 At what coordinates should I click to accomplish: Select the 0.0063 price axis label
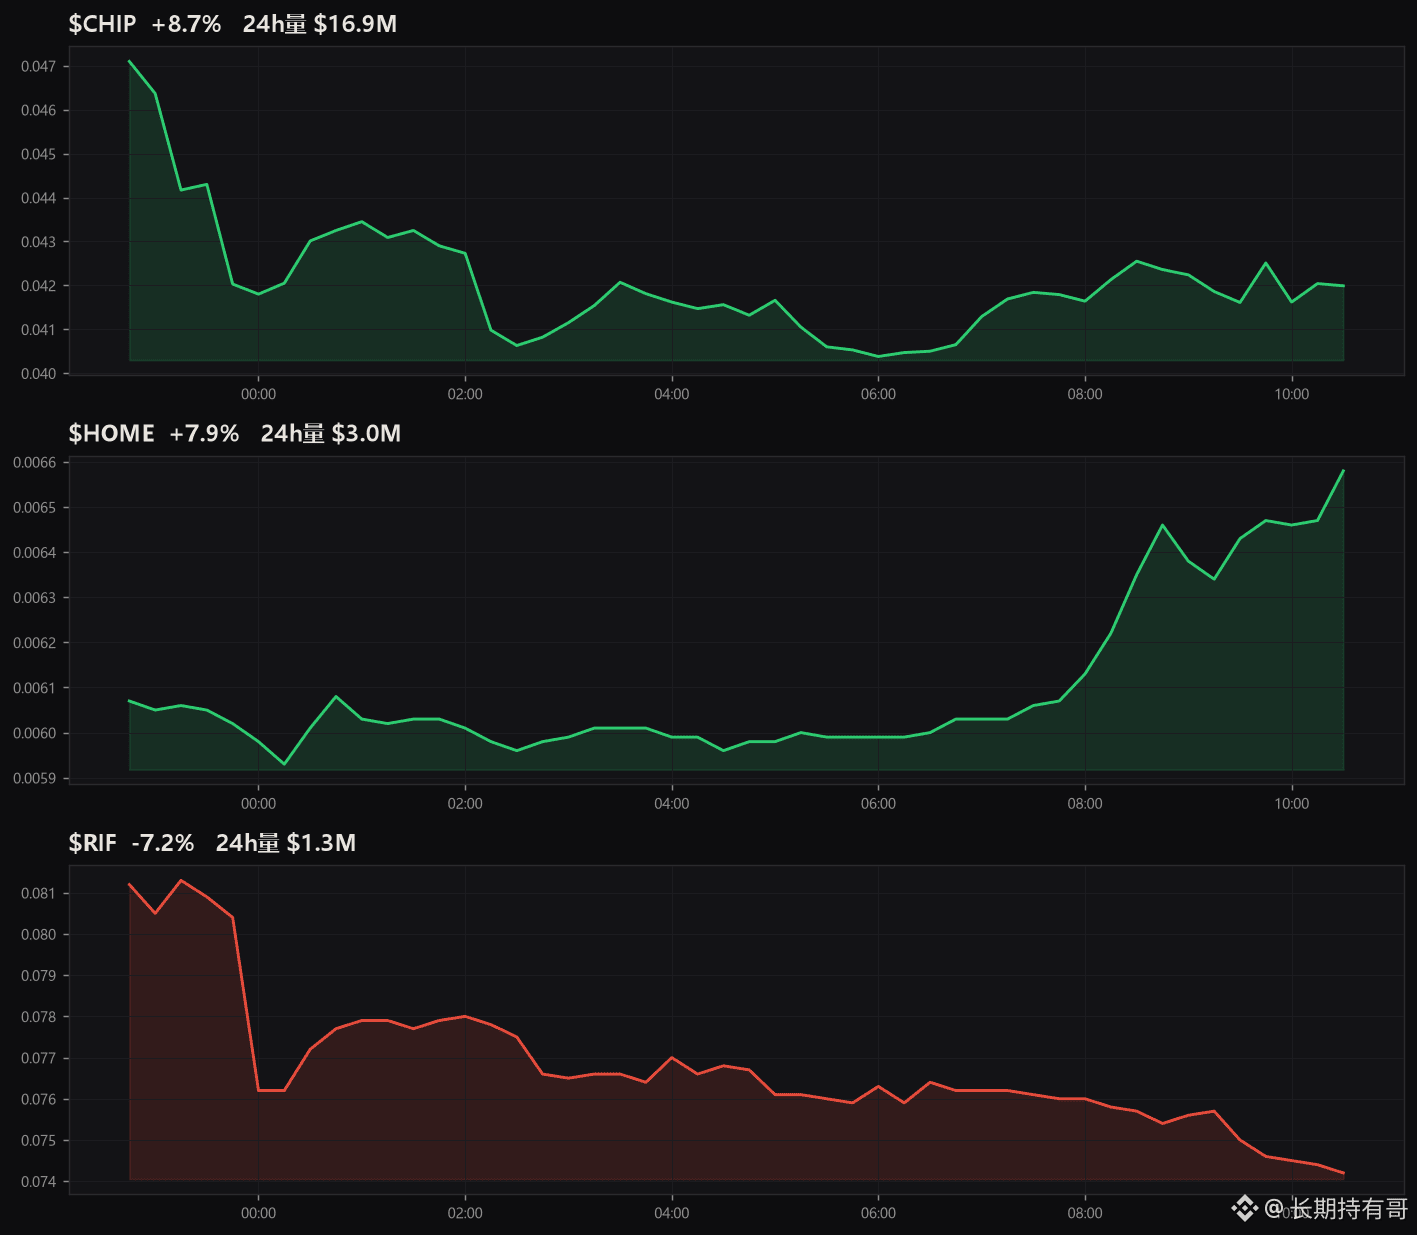click(35, 598)
